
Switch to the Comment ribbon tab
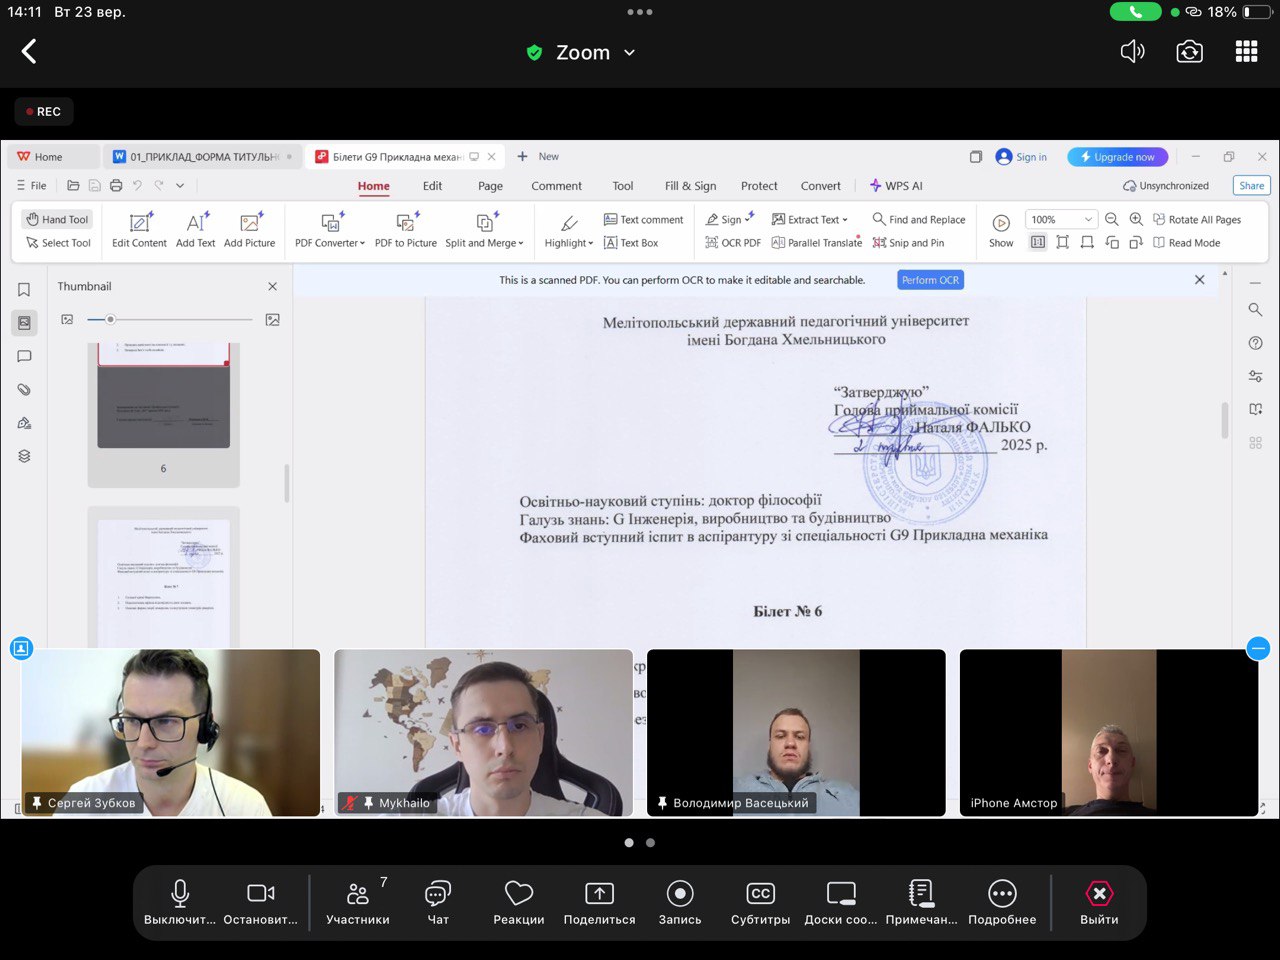pos(556,186)
